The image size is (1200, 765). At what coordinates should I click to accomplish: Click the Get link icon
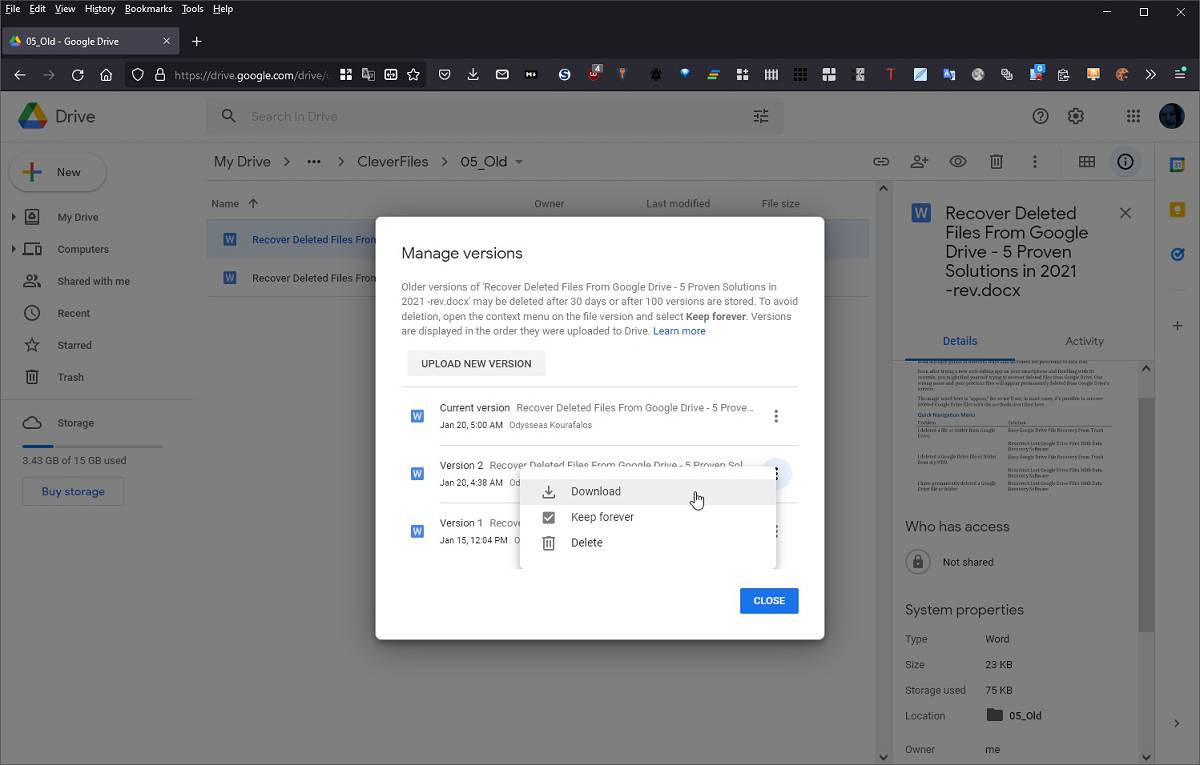[881, 161]
